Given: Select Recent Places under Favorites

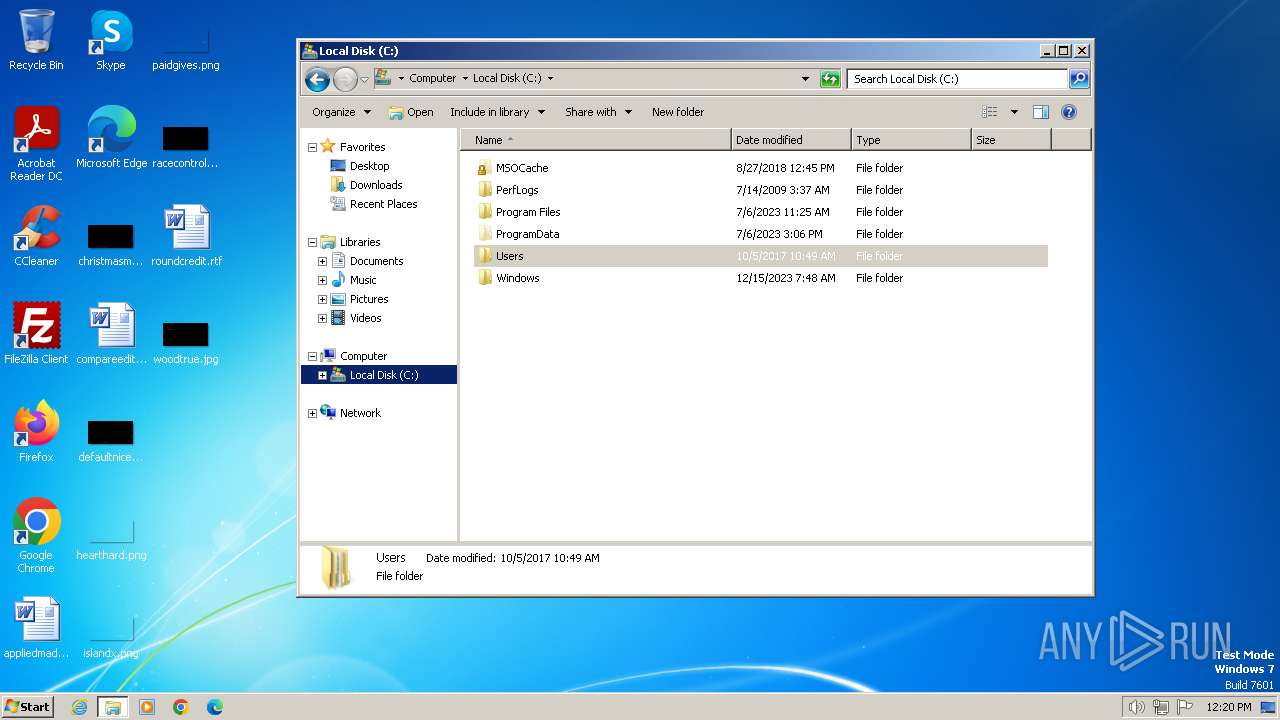Looking at the screenshot, I should pyautogui.click(x=374, y=204).
